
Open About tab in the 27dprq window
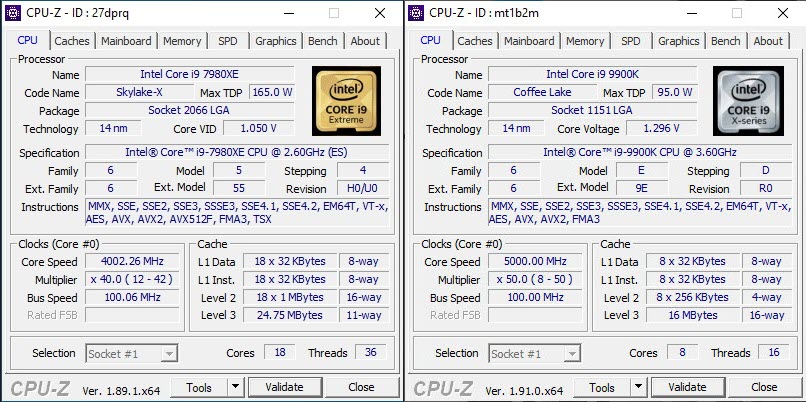[365, 41]
